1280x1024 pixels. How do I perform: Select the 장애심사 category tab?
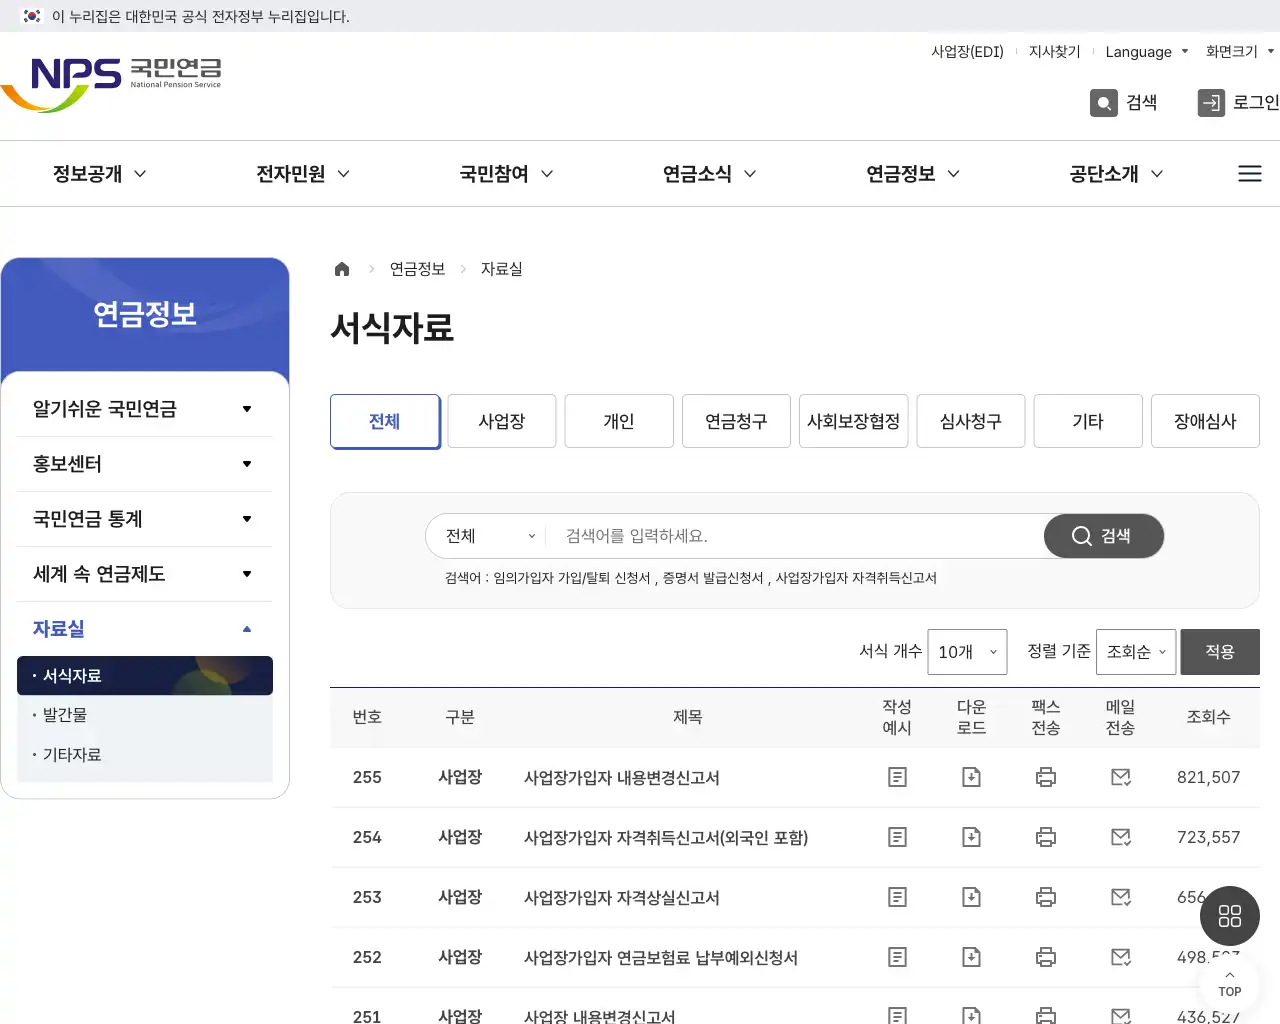pyautogui.click(x=1205, y=421)
